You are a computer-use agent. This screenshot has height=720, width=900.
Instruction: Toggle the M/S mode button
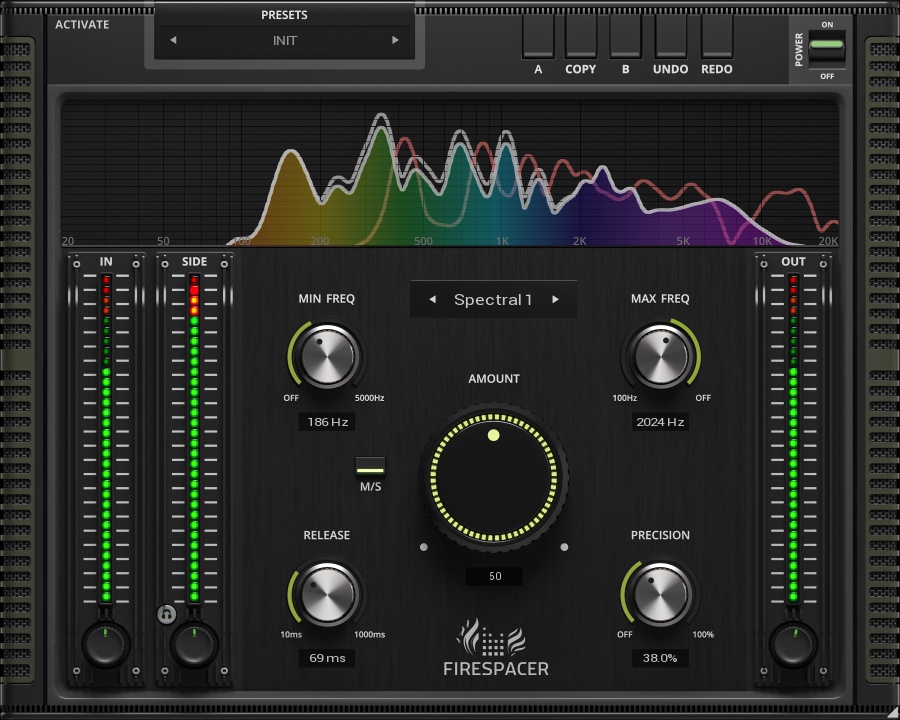coord(370,466)
